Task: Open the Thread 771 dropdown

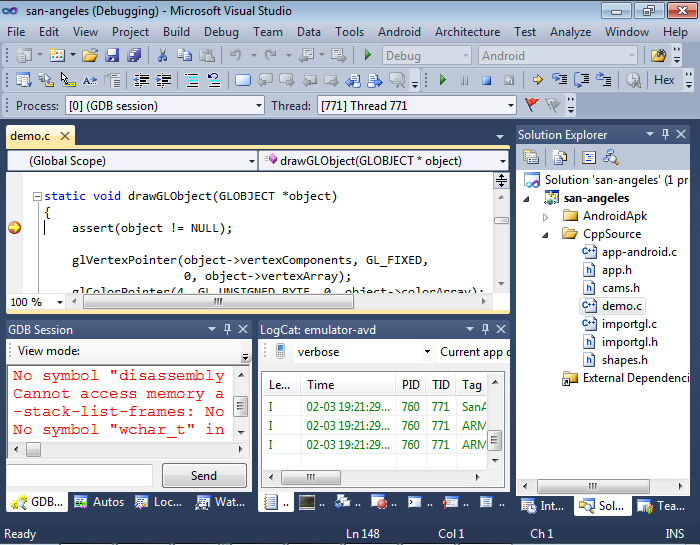Action: [511, 106]
